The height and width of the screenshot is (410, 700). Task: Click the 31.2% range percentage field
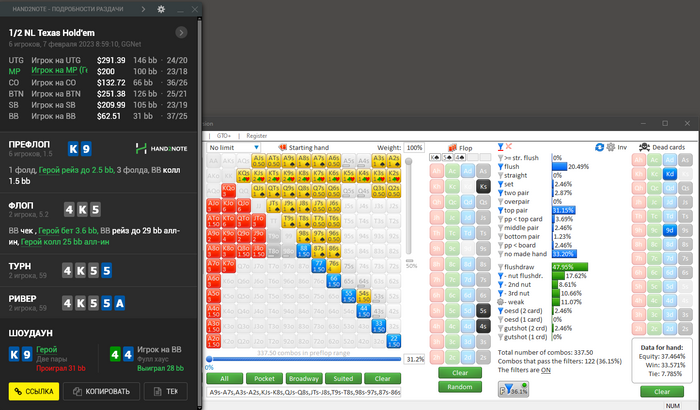[414, 359]
